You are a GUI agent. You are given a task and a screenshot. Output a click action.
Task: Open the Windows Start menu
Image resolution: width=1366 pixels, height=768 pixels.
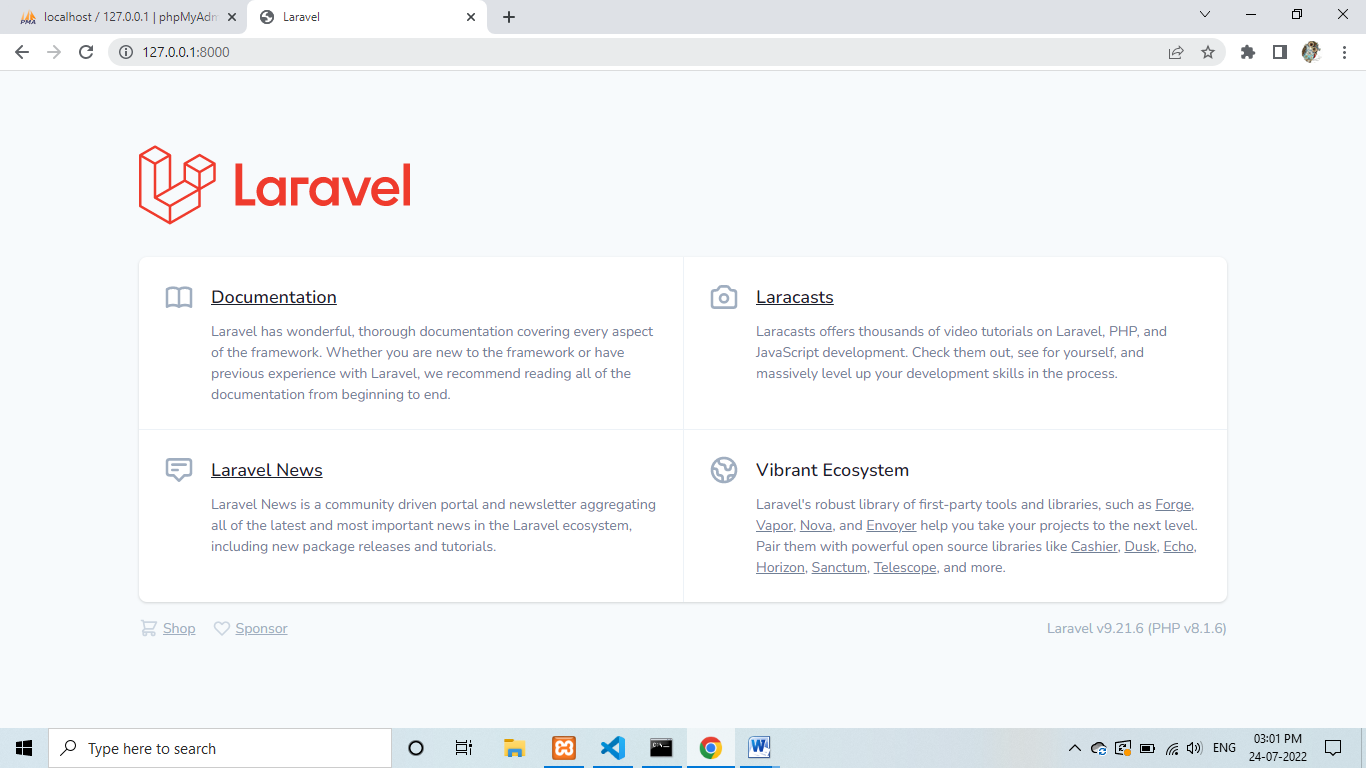[24, 748]
